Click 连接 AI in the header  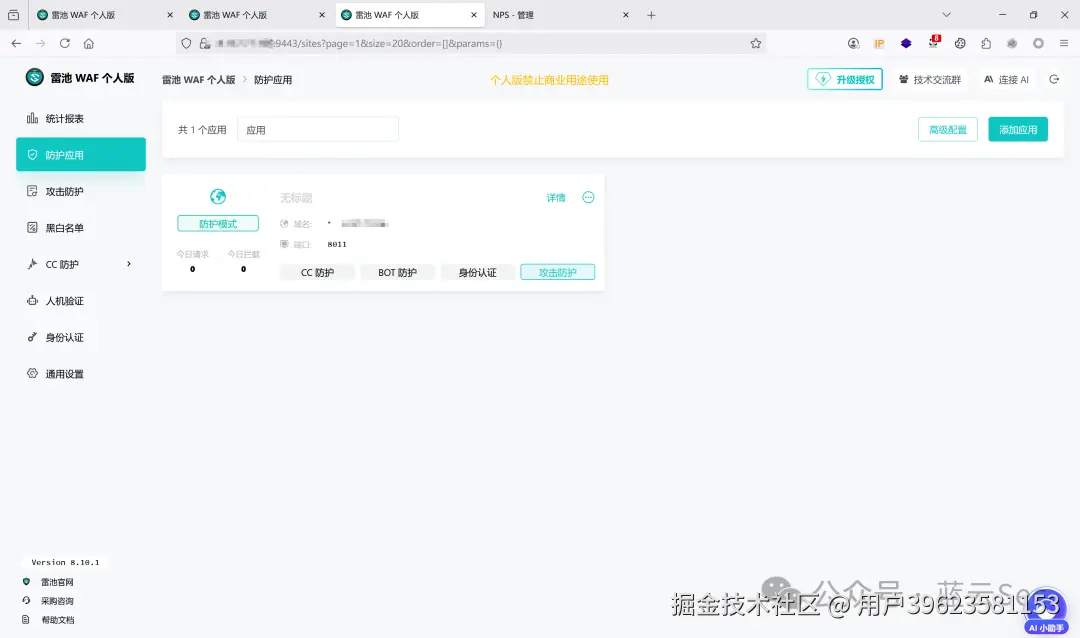[1006, 79]
